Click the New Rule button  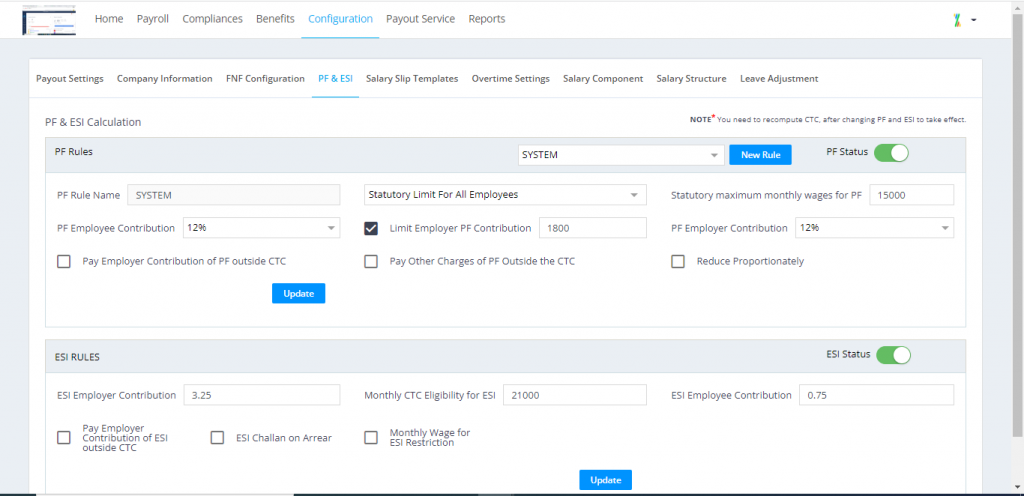pyautogui.click(x=760, y=155)
